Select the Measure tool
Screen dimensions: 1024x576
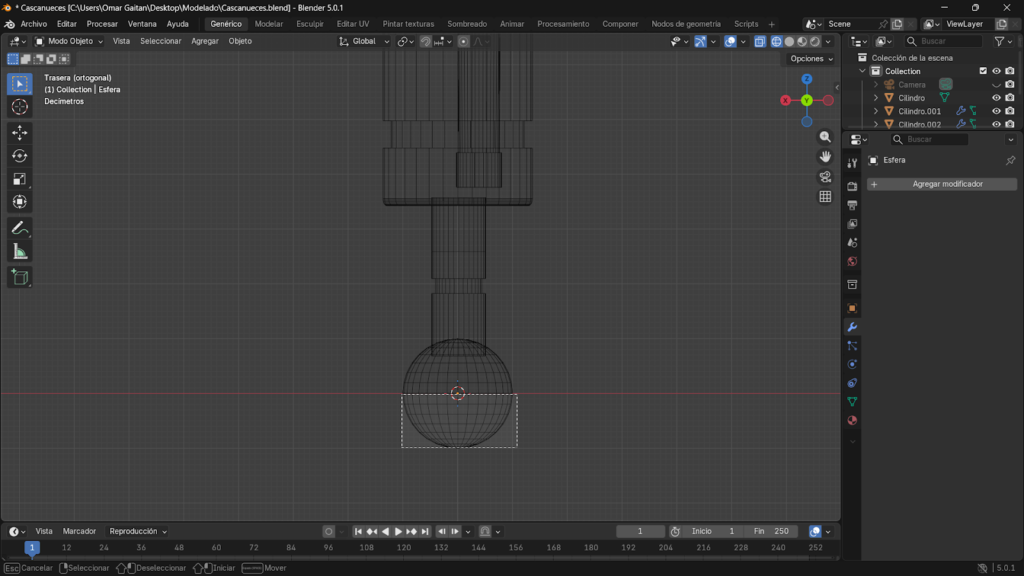coord(19,251)
